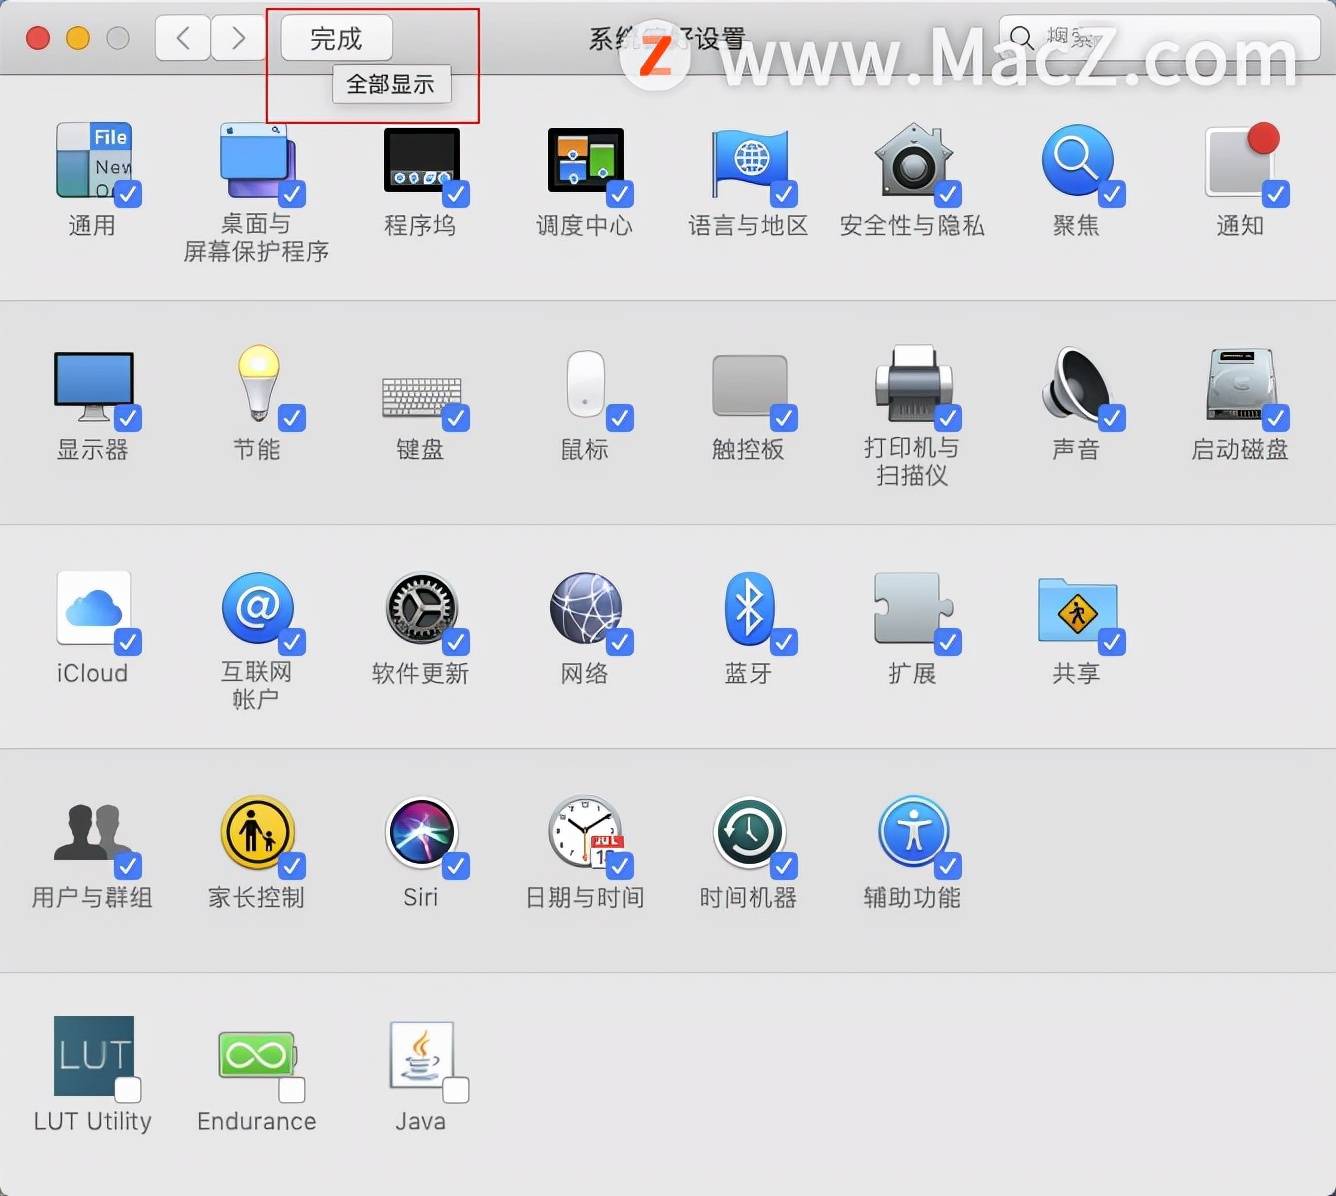This screenshot has height=1196, width=1336.
Task: Open the Network (网络) globe icon
Action: click(x=585, y=608)
